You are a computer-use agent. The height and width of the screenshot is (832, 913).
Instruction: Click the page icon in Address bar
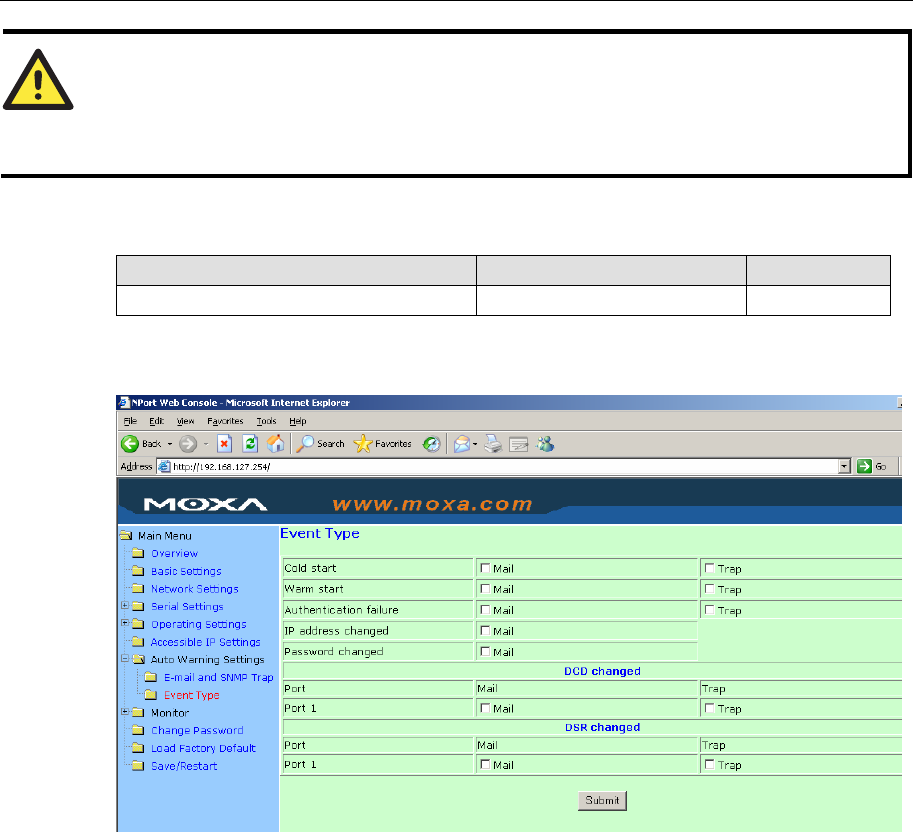[165, 466]
